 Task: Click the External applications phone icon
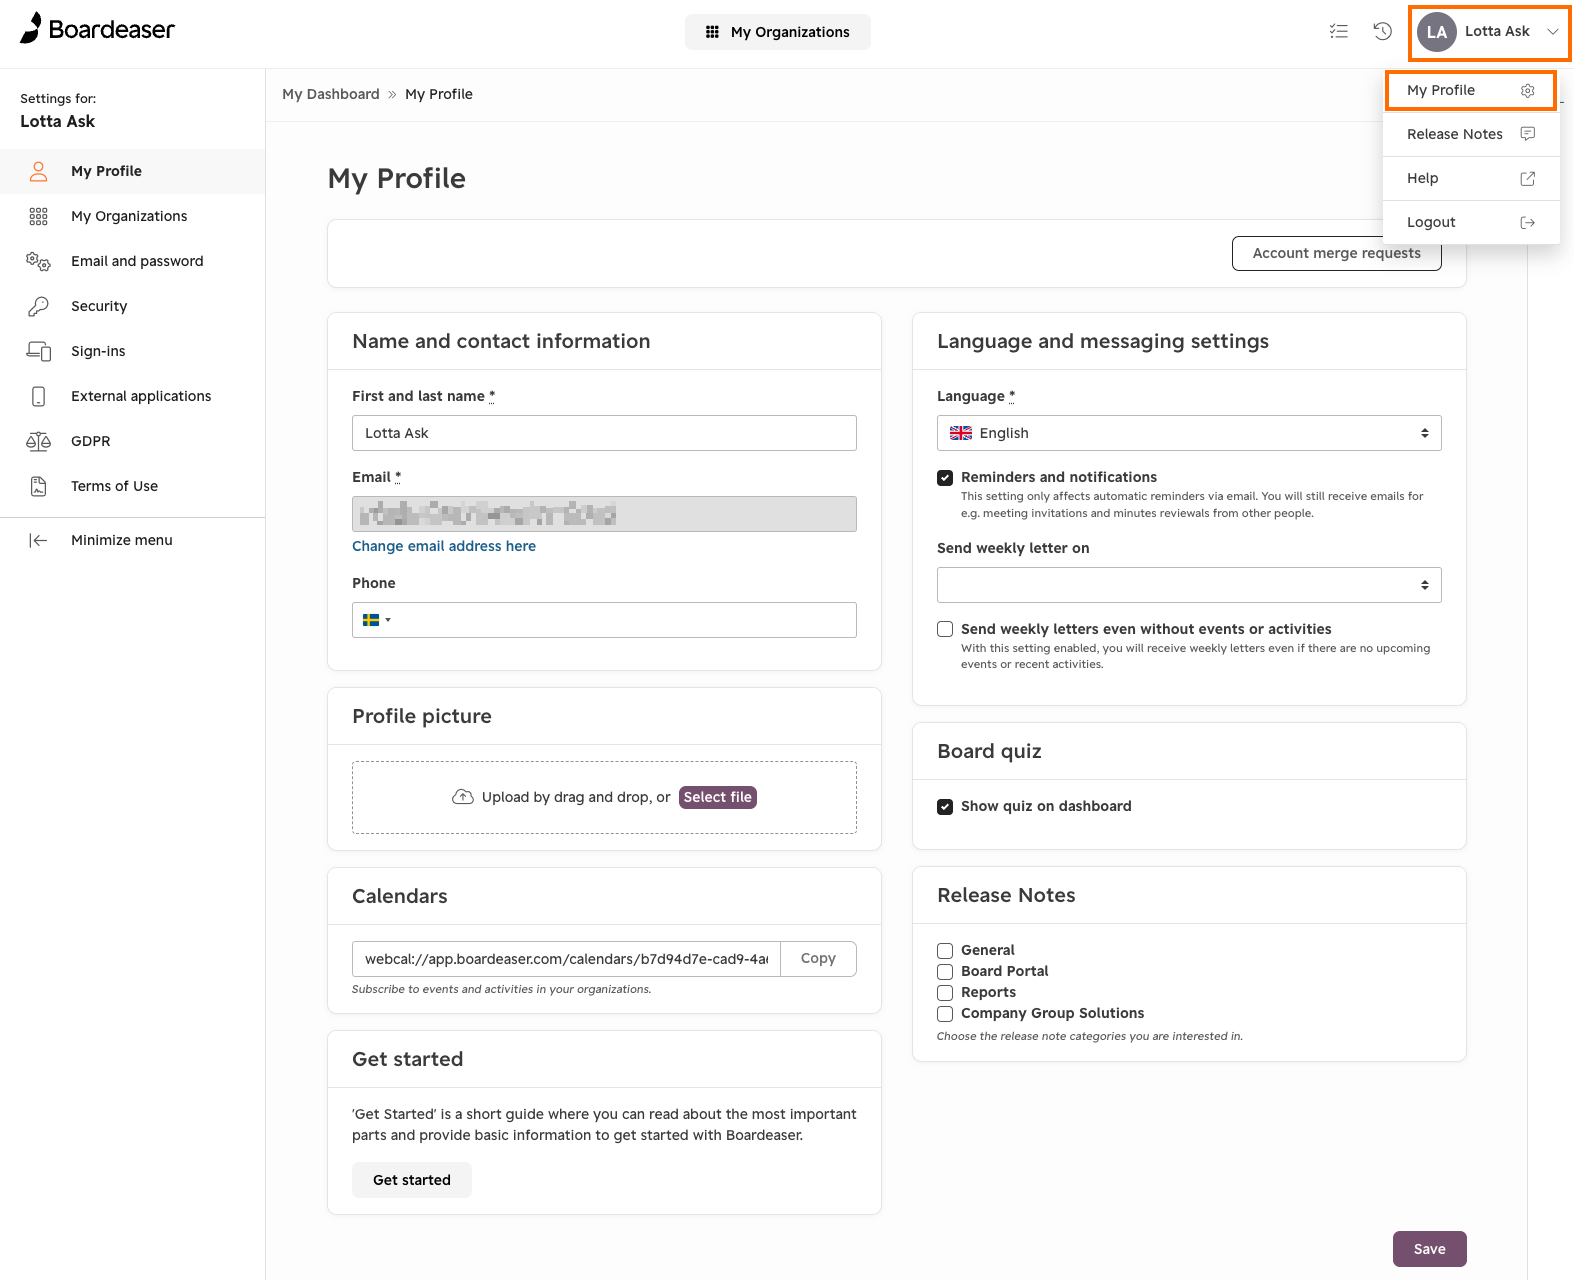pos(38,396)
